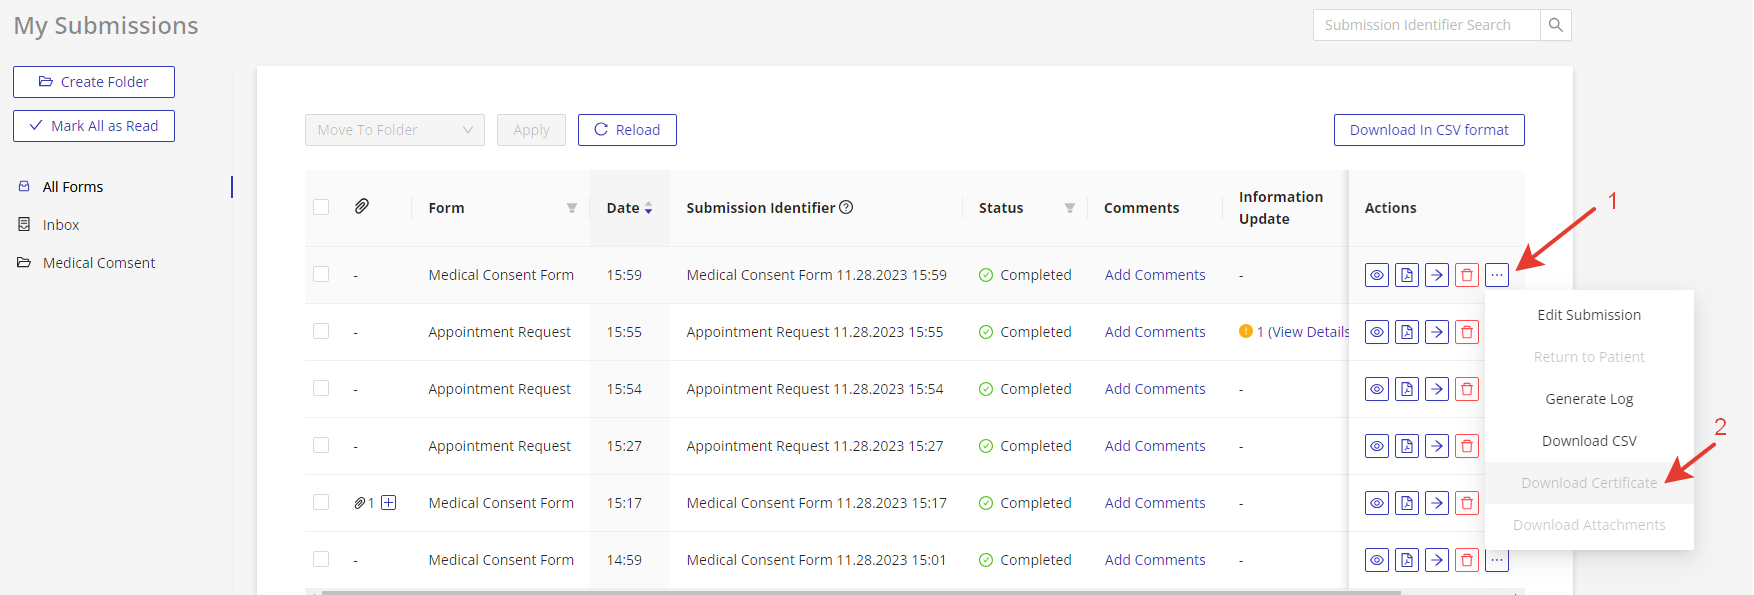Open the Form column filter

point(572,208)
